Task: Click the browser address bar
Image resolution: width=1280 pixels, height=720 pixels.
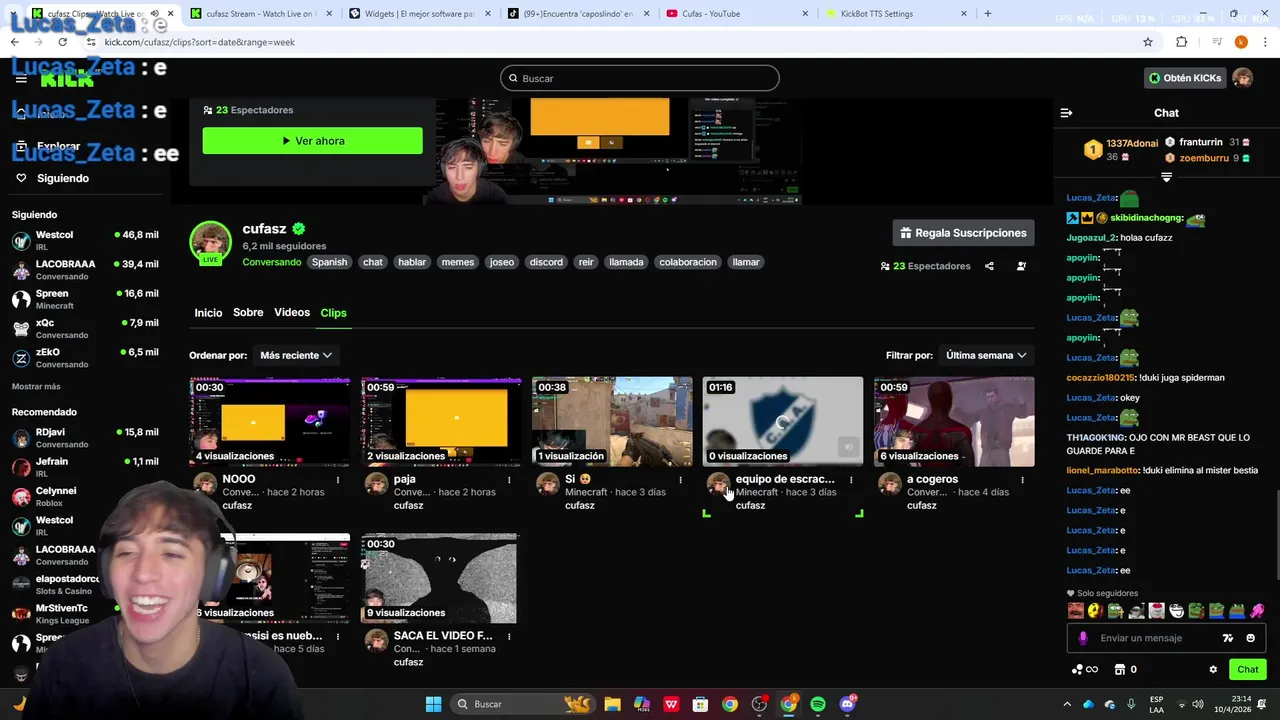Action: tap(610, 42)
